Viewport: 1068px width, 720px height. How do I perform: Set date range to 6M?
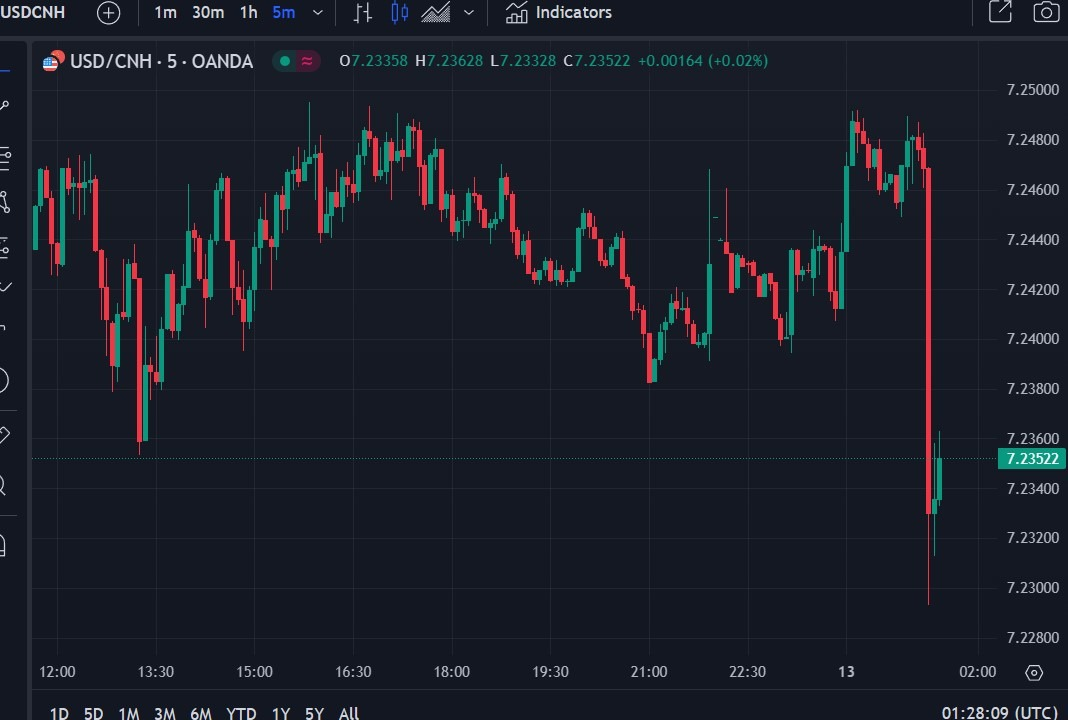click(201, 713)
